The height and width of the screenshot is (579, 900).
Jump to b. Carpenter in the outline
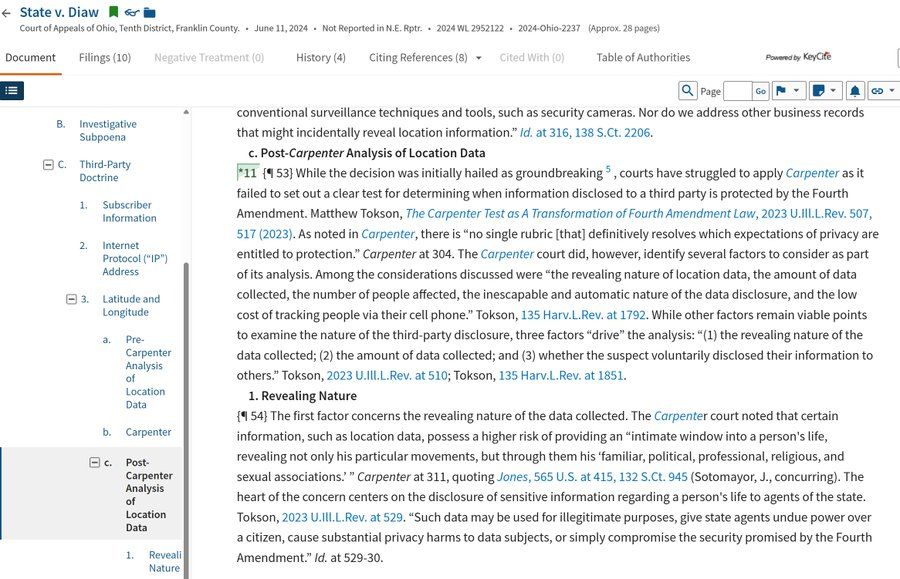coord(148,432)
